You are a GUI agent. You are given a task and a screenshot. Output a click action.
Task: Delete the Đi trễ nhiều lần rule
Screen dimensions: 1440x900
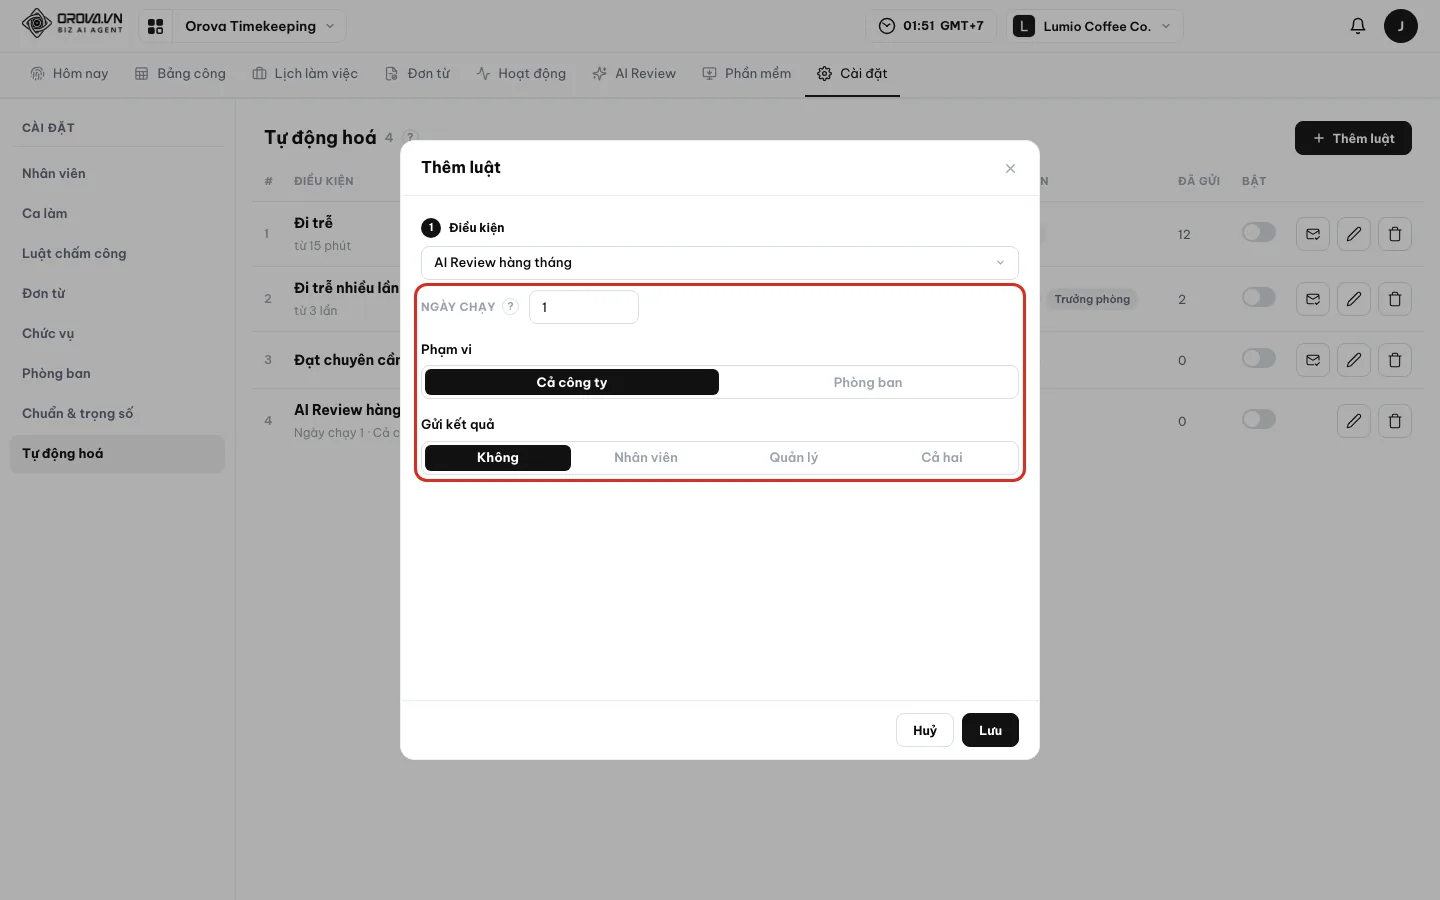pos(1395,299)
